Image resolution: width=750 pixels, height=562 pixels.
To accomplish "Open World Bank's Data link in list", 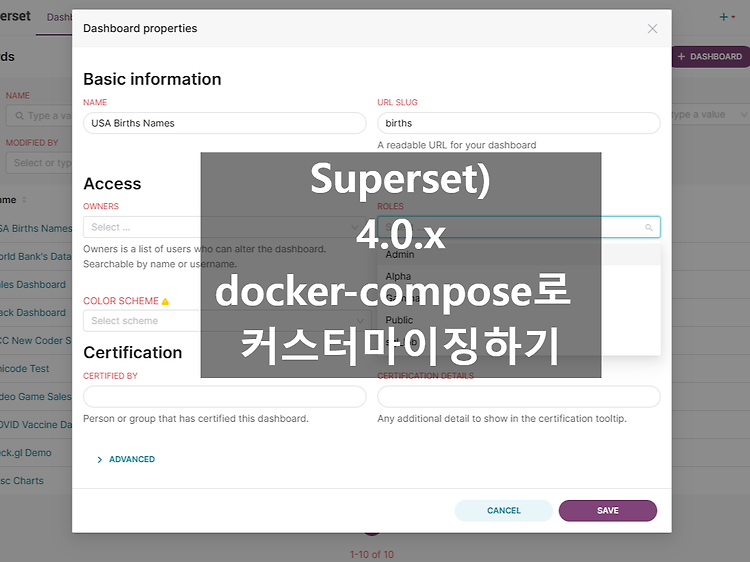I will (x=35, y=256).
